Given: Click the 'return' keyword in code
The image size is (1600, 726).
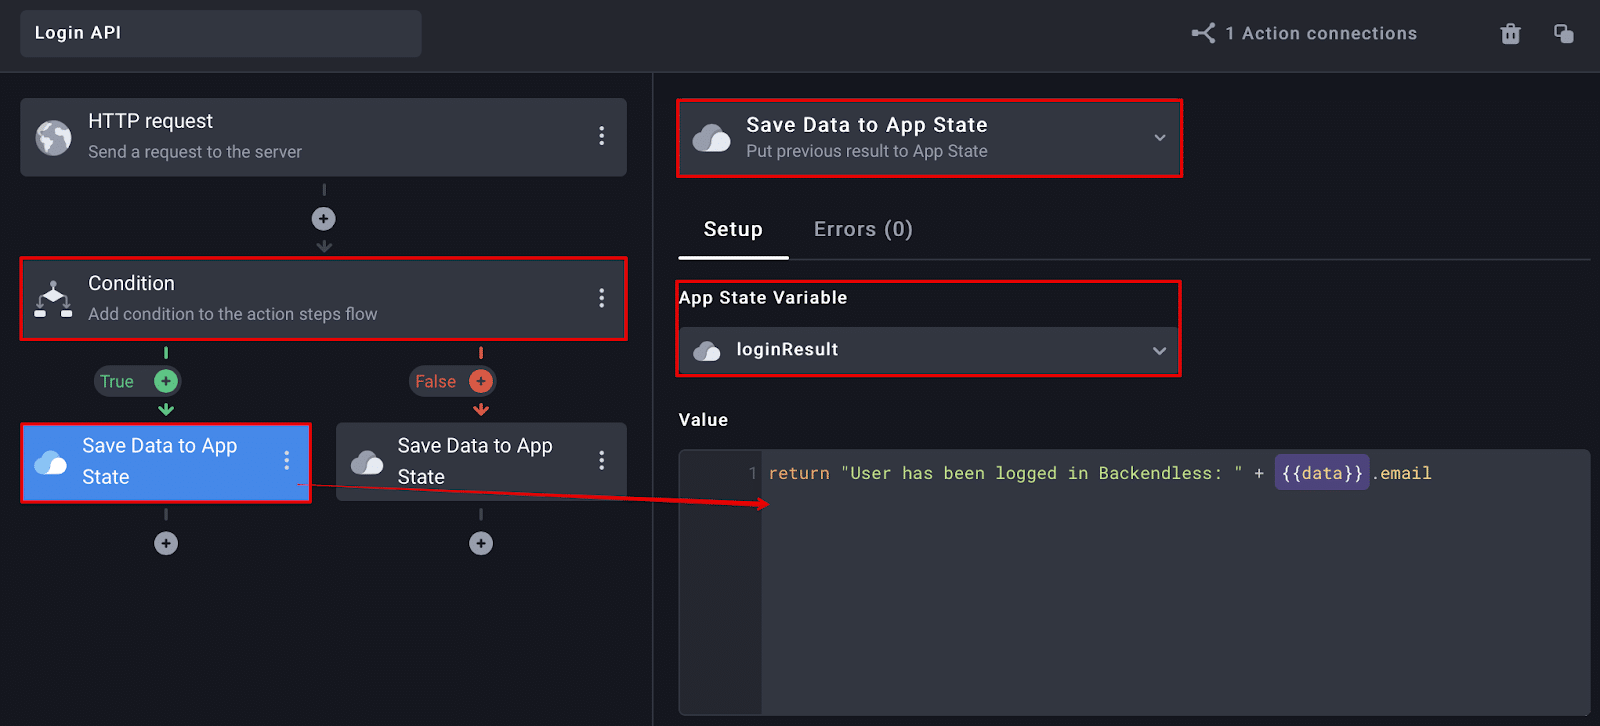Looking at the screenshot, I should pyautogui.click(x=799, y=473).
